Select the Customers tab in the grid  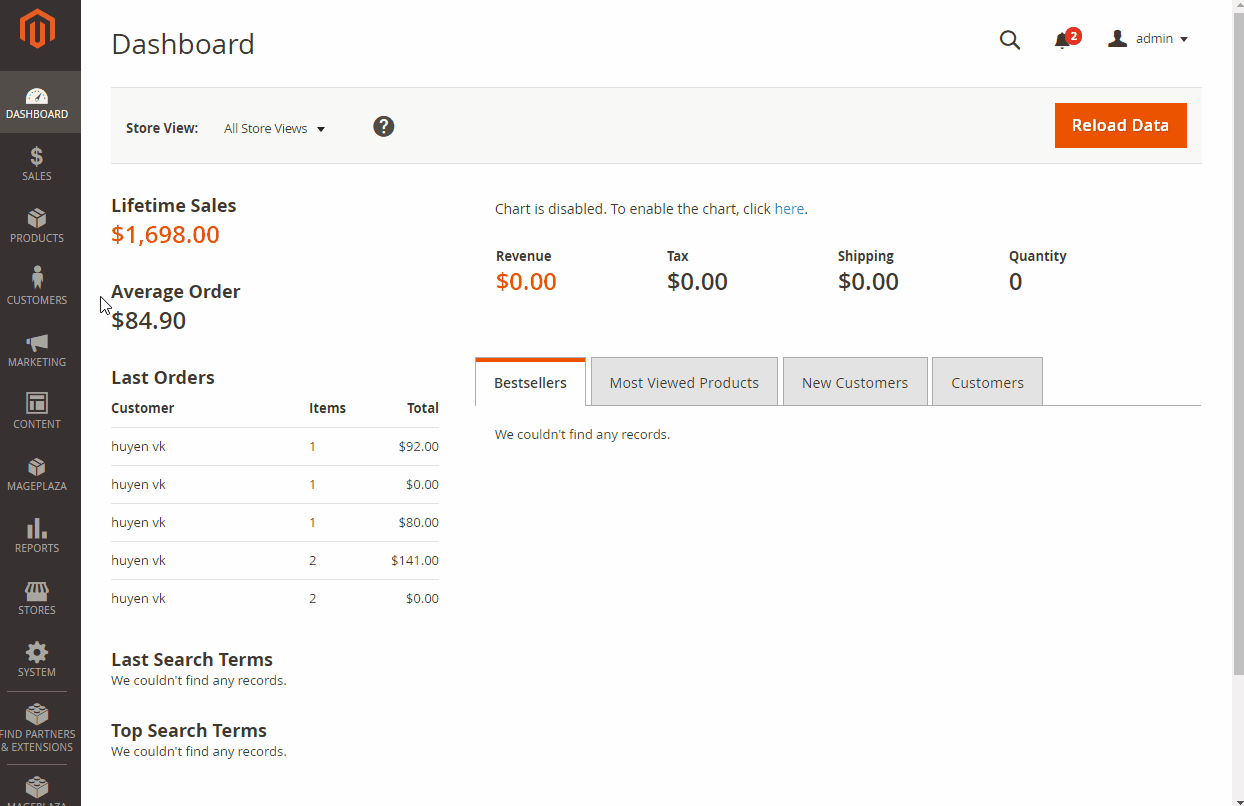click(987, 382)
